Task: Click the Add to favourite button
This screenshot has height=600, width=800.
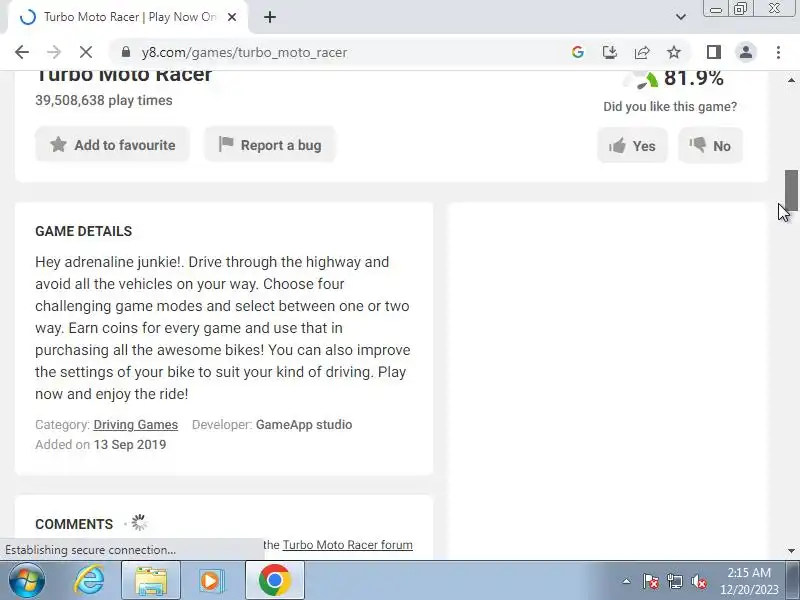Action: pyautogui.click(x=112, y=145)
